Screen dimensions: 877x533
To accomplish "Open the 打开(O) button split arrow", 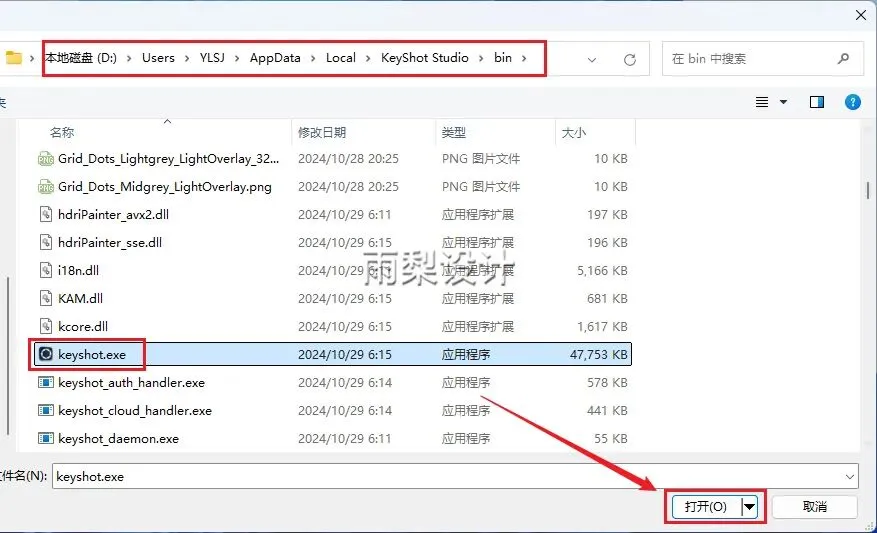I will click(x=749, y=507).
